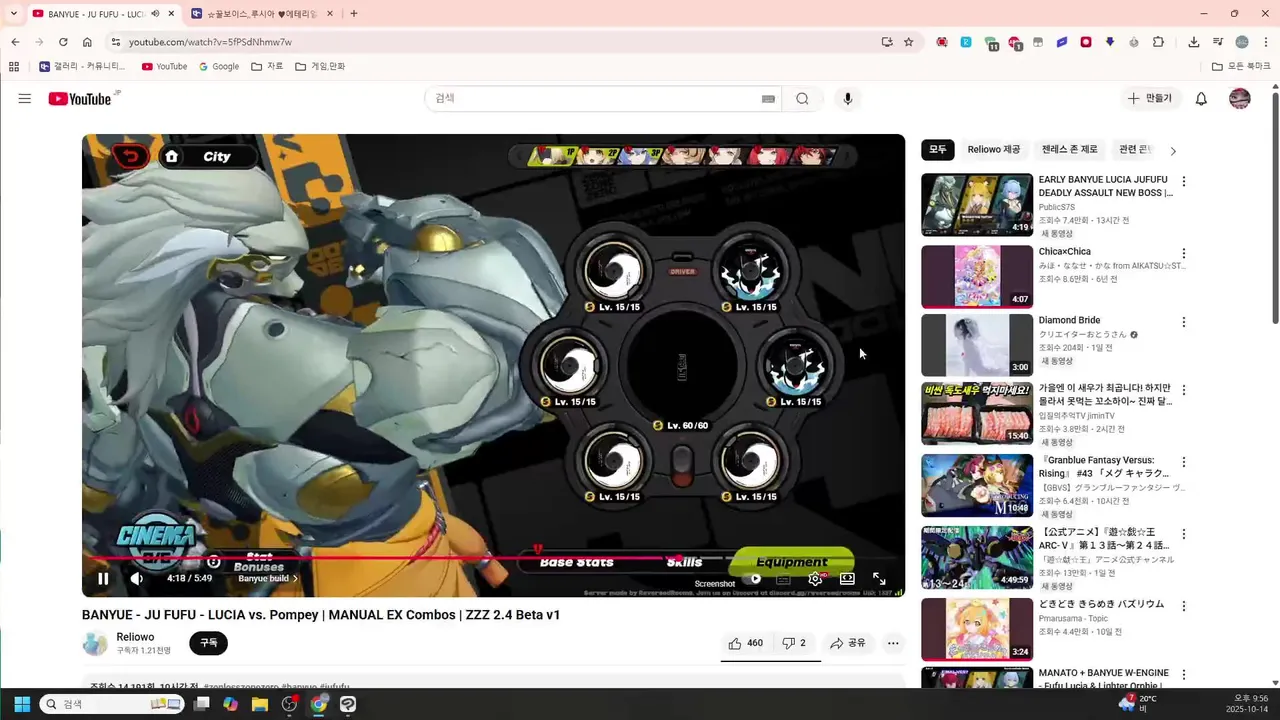Open the Google bookmark
This screenshot has width=1280, height=720.
click(x=219, y=67)
